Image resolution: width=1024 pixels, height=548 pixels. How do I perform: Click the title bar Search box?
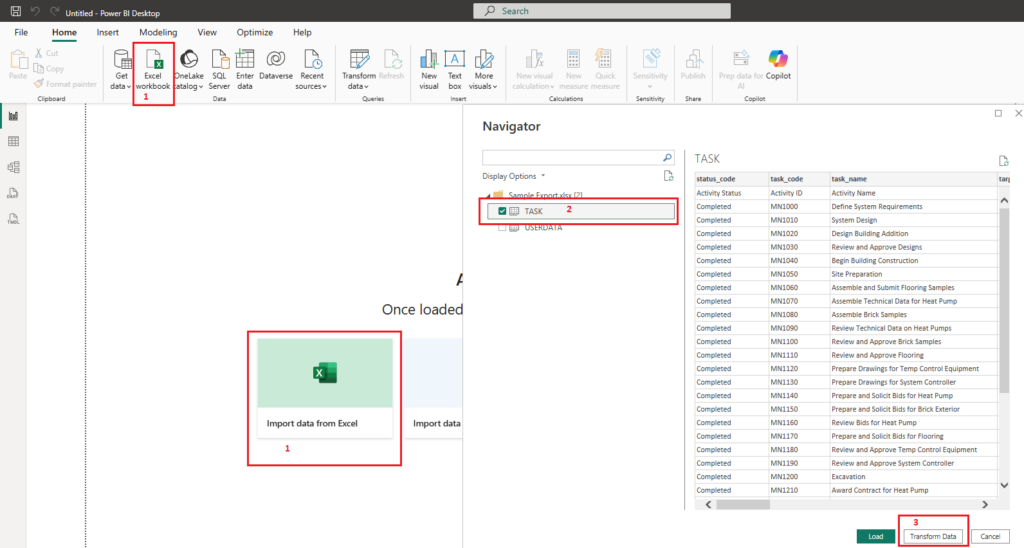601,11
